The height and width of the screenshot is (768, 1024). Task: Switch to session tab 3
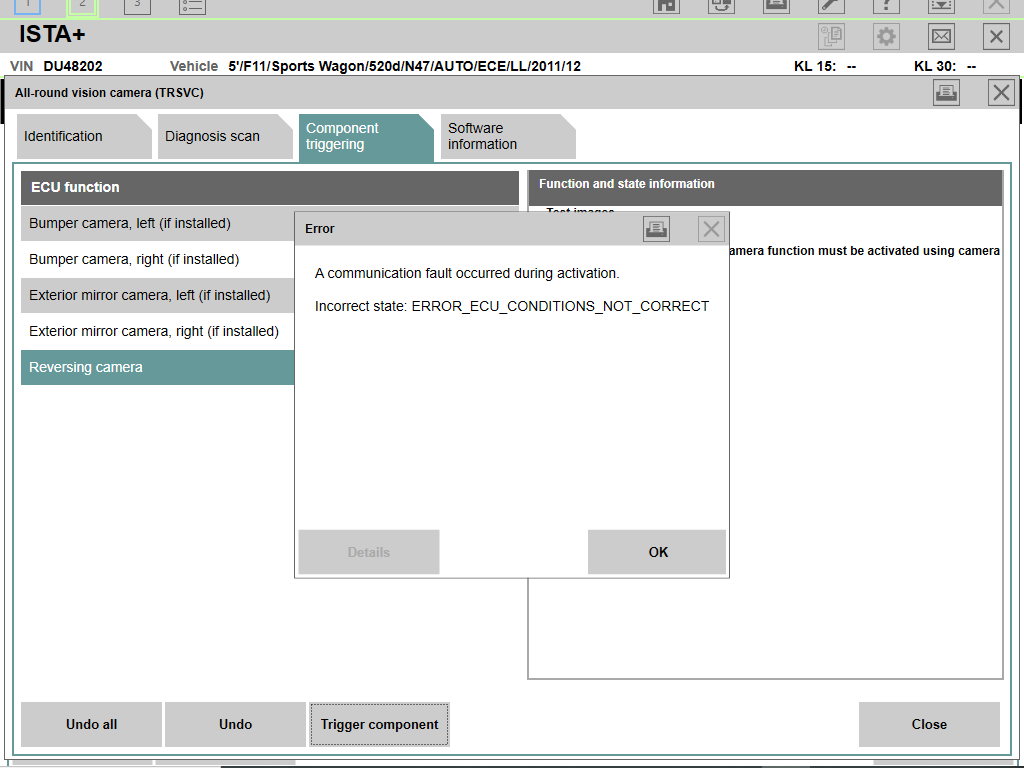[x=137, y=7]
